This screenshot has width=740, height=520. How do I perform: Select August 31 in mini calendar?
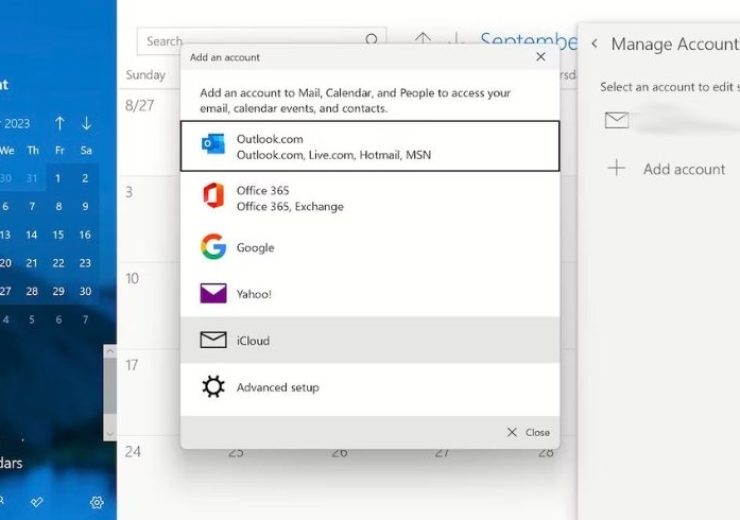[x=32, y=178]
